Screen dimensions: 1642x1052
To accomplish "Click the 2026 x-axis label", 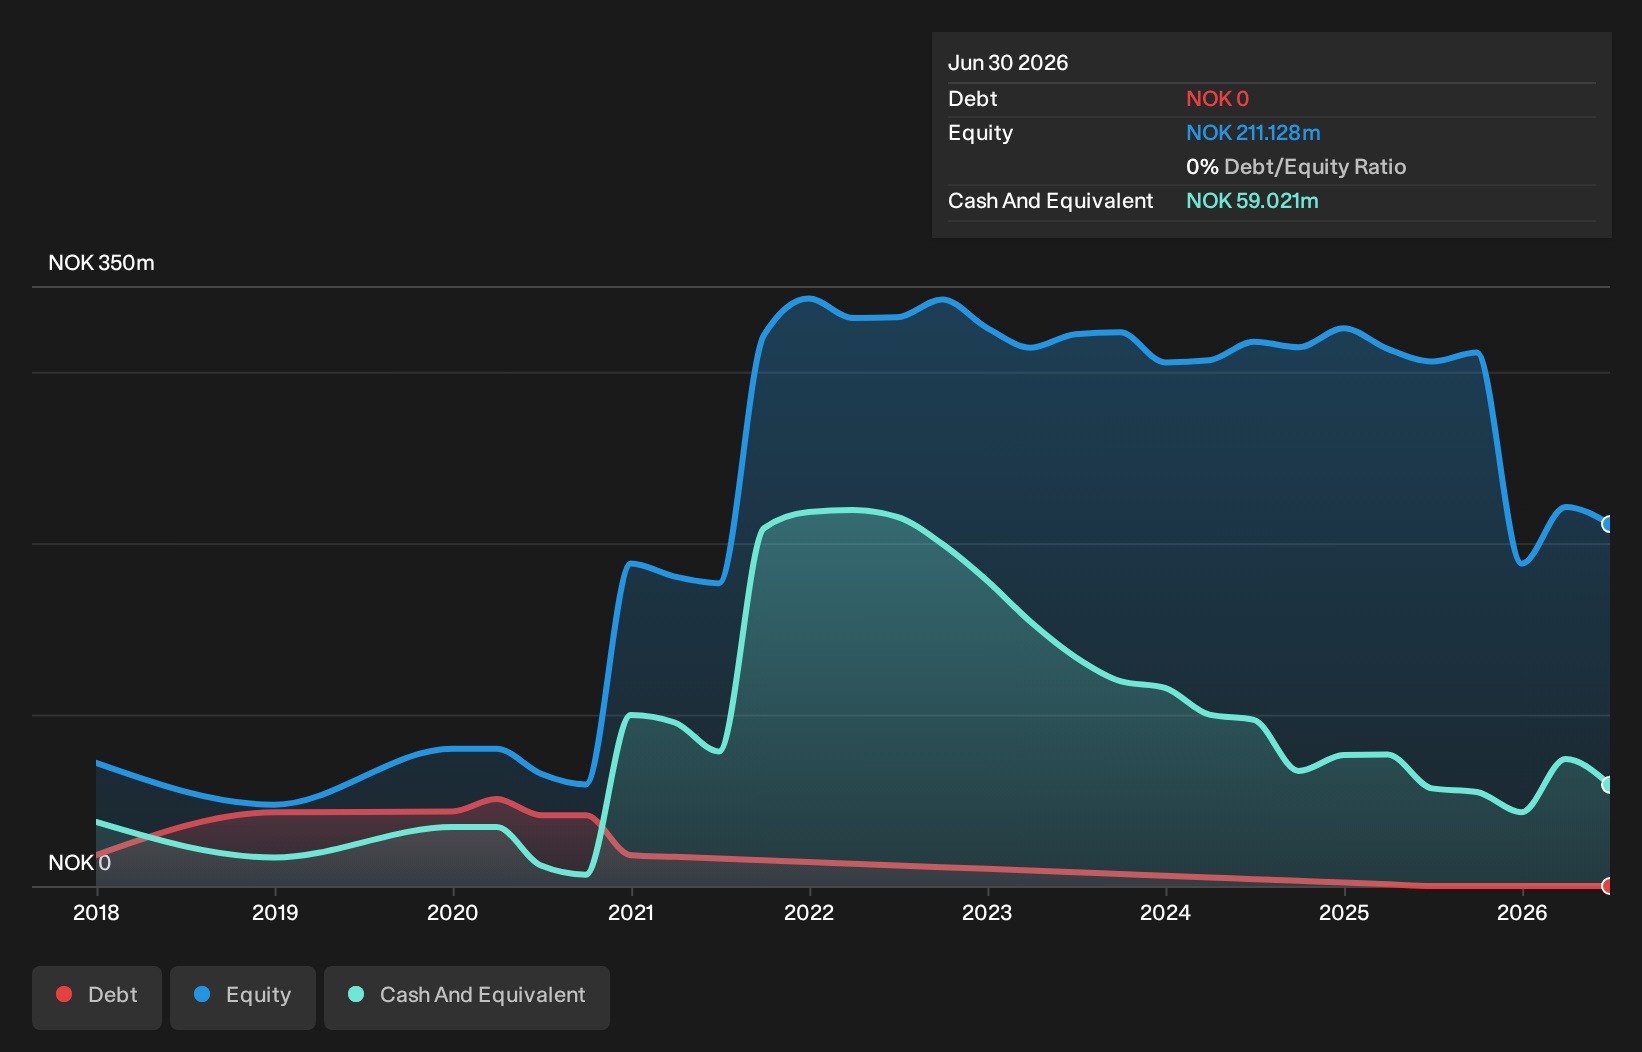I will 1522,913.
